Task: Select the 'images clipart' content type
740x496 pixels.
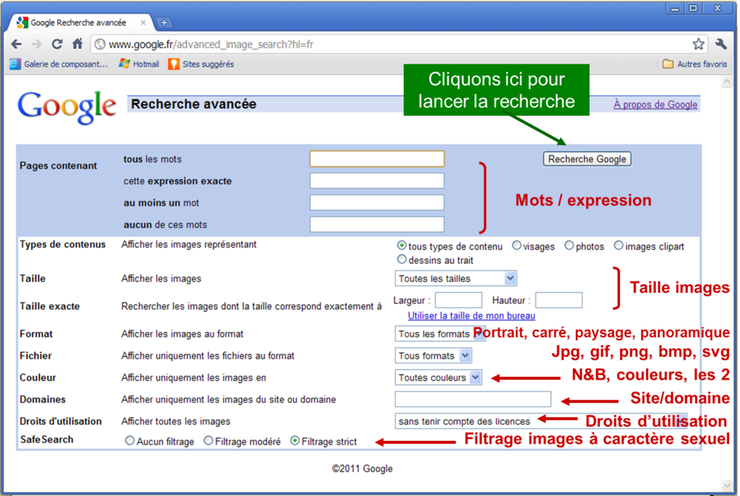Action: coord(618,245)
